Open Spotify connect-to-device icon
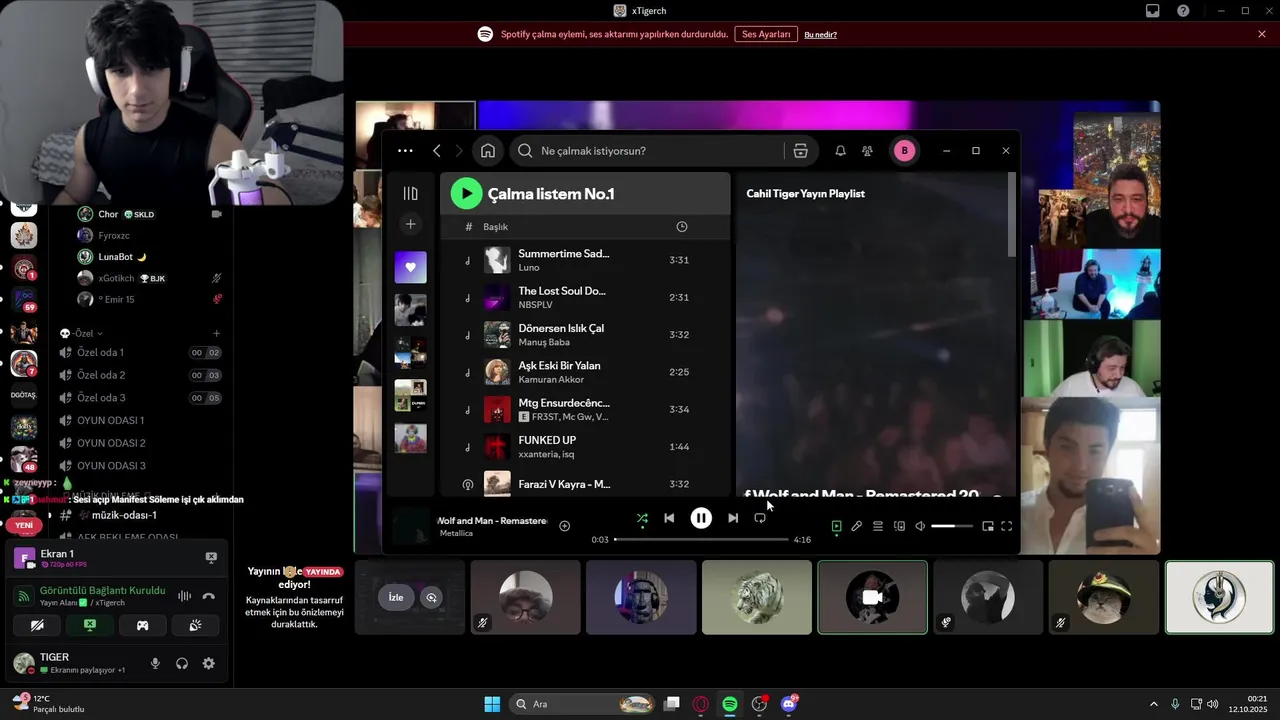The height and width of the screenshot is (720, 1280). [899, 526]
